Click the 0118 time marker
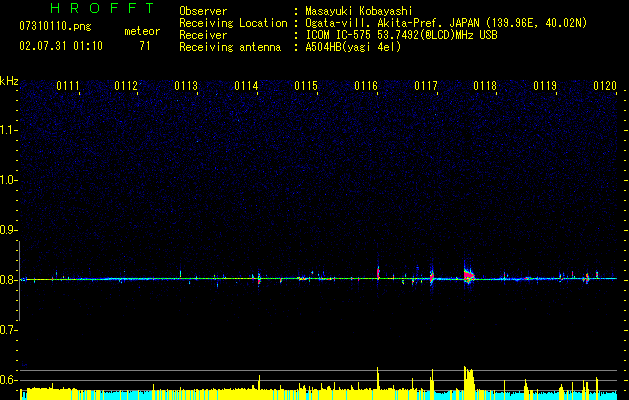Viewport: 629px width, 400px height. click(x=485, y=86)
